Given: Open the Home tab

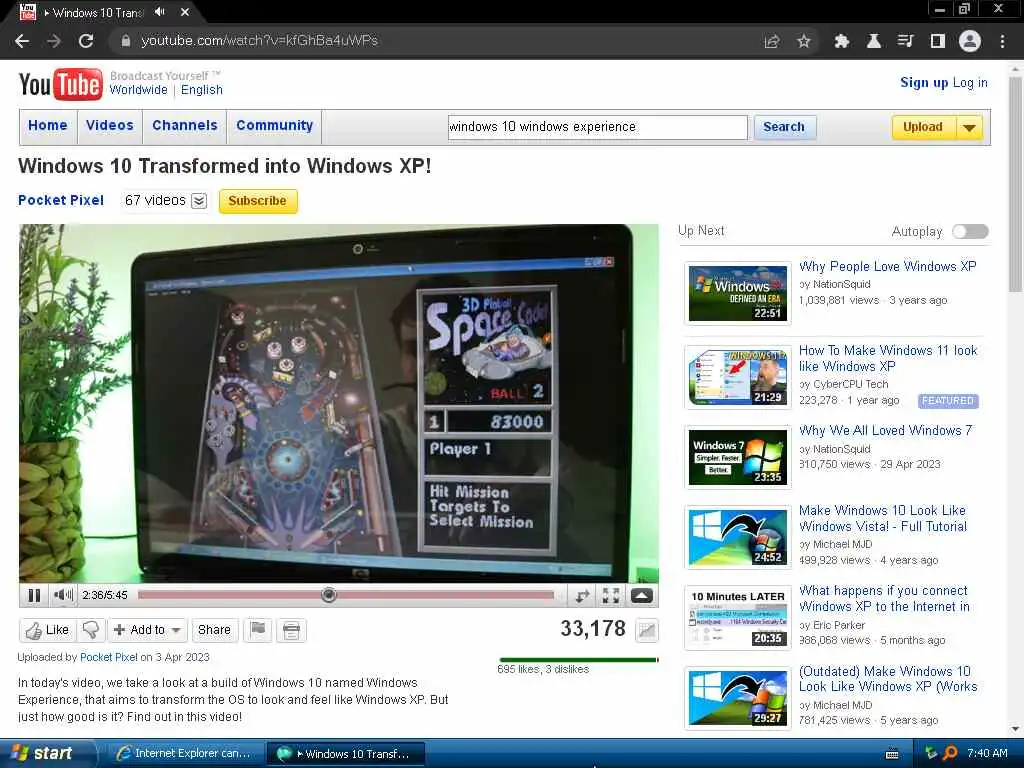Looking at the screenshot, I should click(48, 125).
